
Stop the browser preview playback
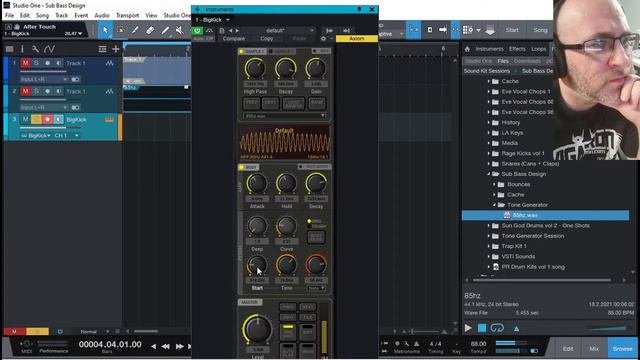[x=482, y=328]
